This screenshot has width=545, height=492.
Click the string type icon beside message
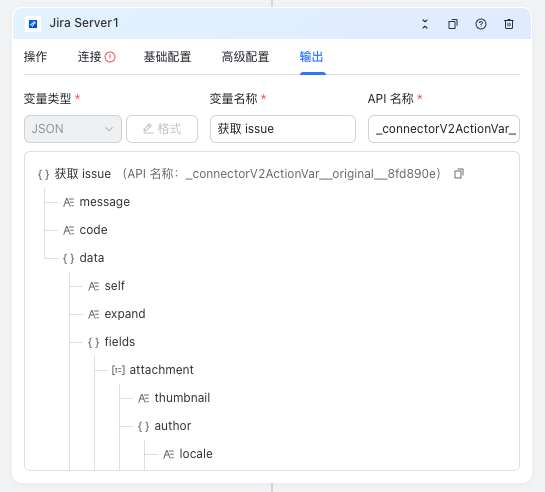[68, 202]
